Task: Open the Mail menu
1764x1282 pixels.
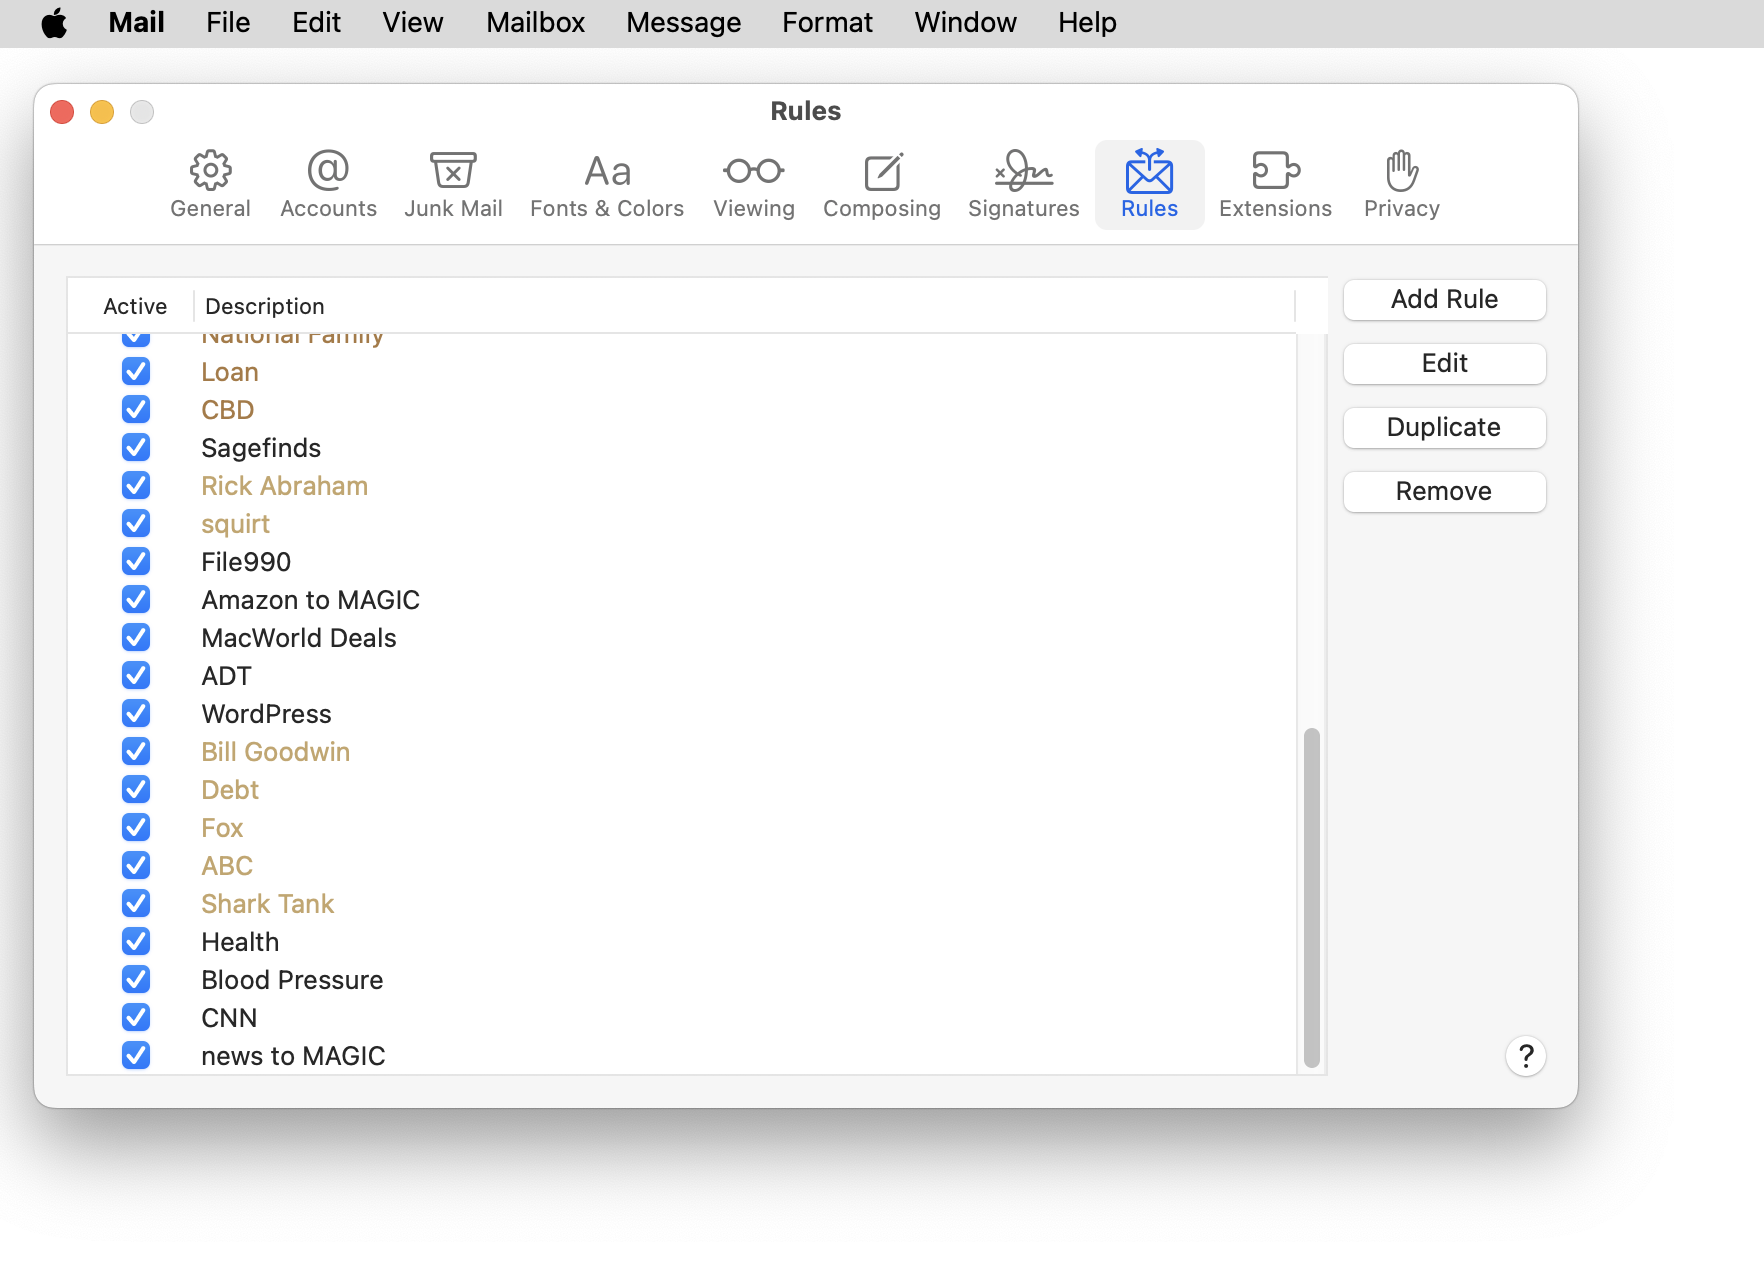Action: [136, 23]
